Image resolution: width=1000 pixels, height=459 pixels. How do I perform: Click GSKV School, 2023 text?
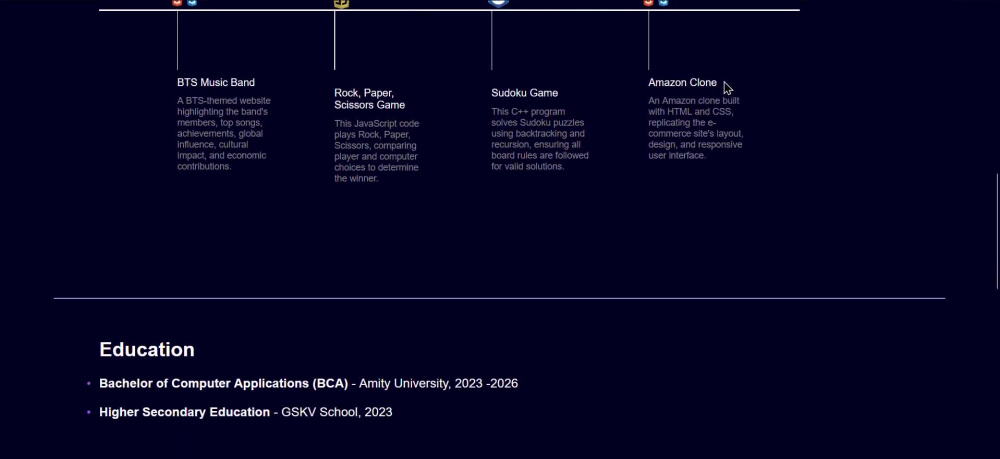pos(337,412)
